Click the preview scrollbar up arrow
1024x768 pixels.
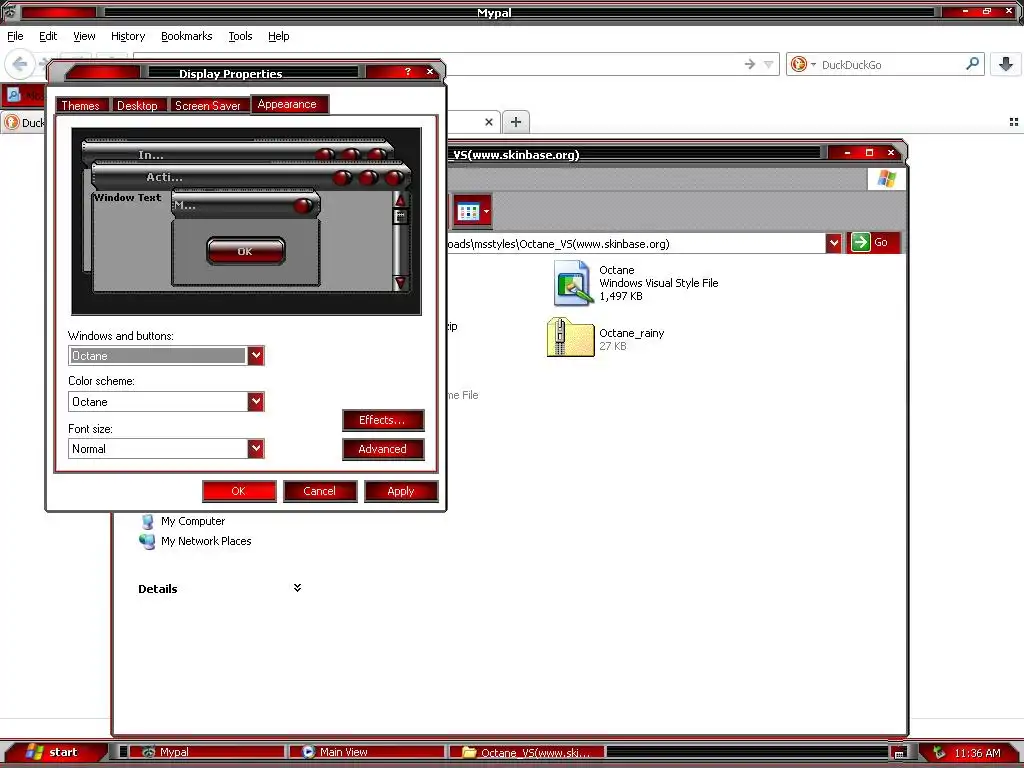(400, 200)
